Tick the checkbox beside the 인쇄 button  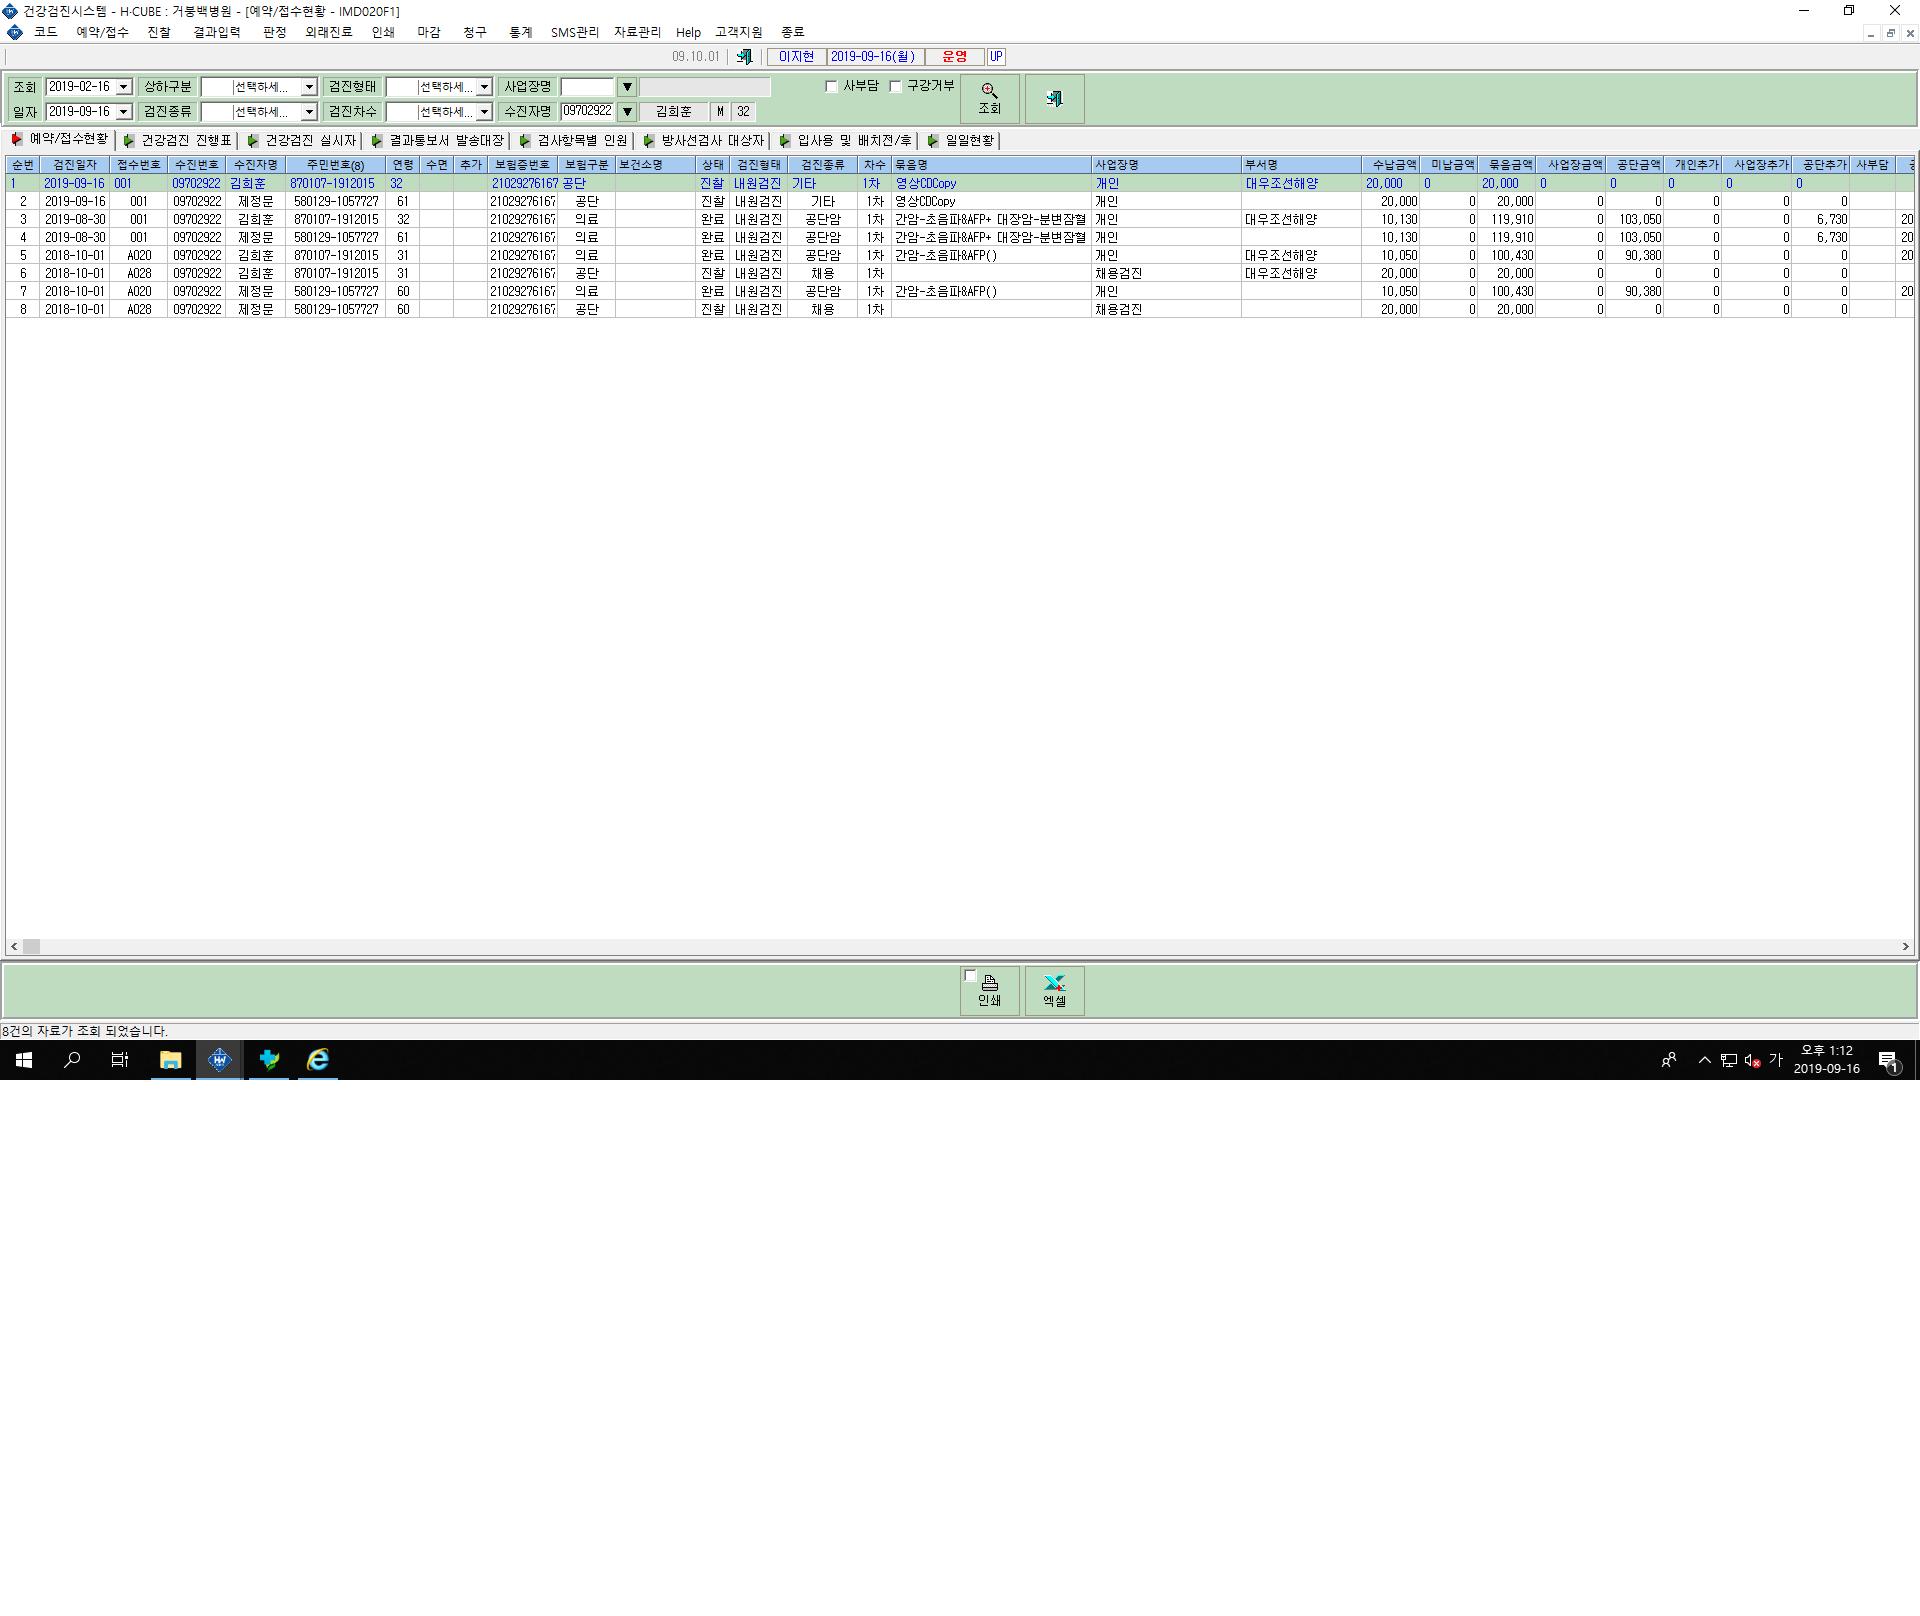[970, 976]
